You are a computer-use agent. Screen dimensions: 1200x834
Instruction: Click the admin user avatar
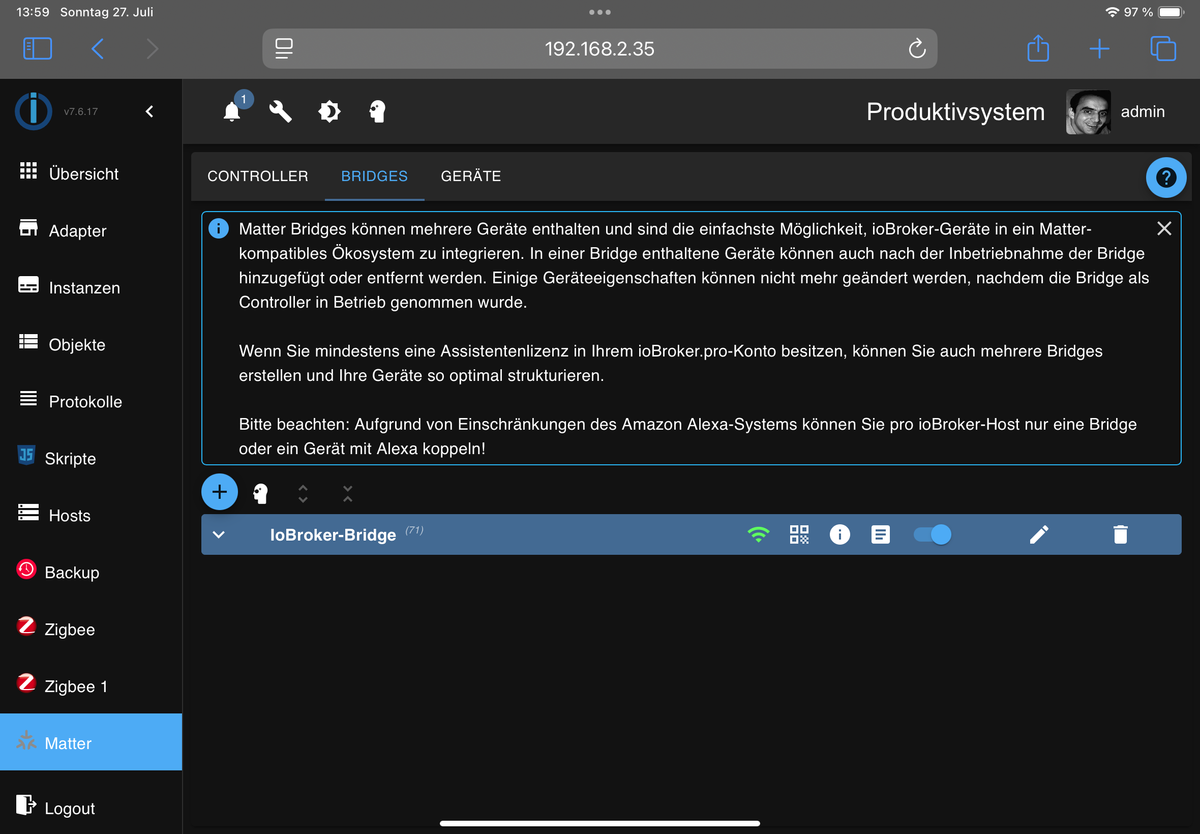pyautogui.click(x=1088, y=112)
